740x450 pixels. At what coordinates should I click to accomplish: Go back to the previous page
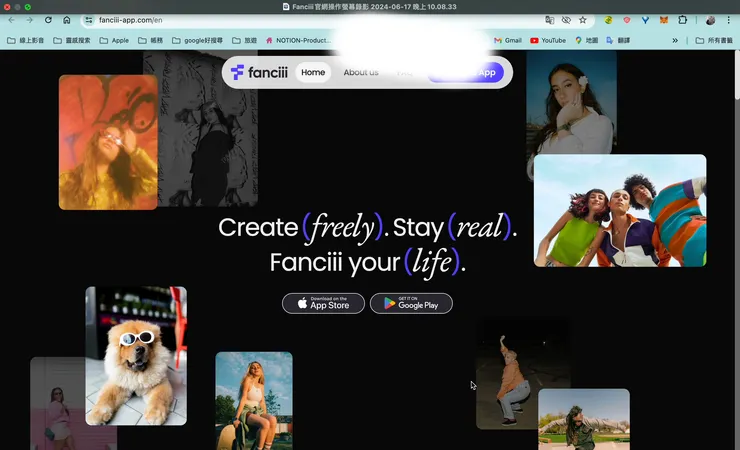[11, 20]
